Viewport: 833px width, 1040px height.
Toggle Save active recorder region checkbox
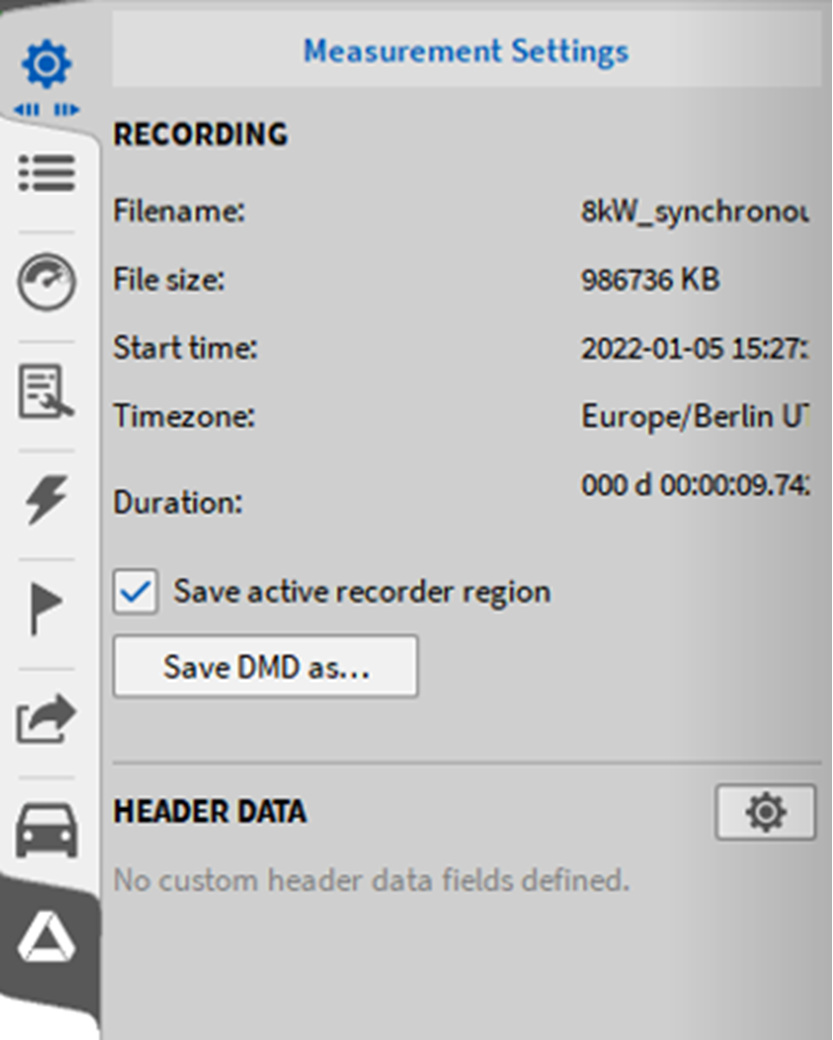click(135, 592)
